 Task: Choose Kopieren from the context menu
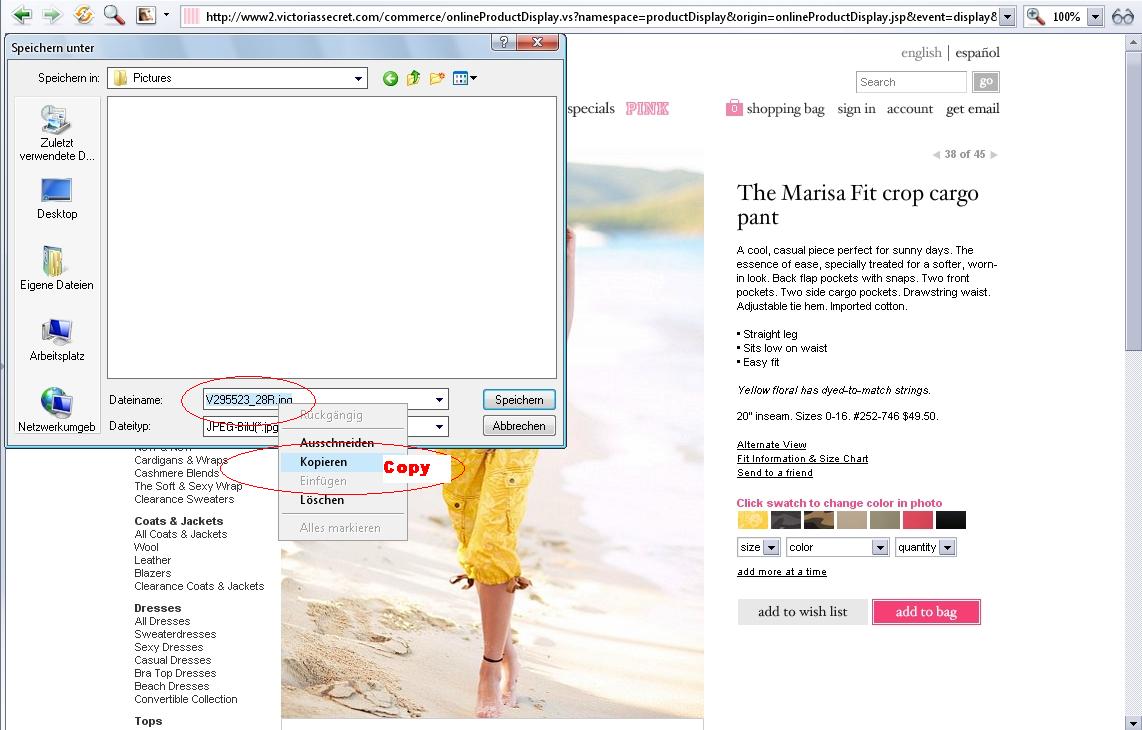(x=324, y=462)
